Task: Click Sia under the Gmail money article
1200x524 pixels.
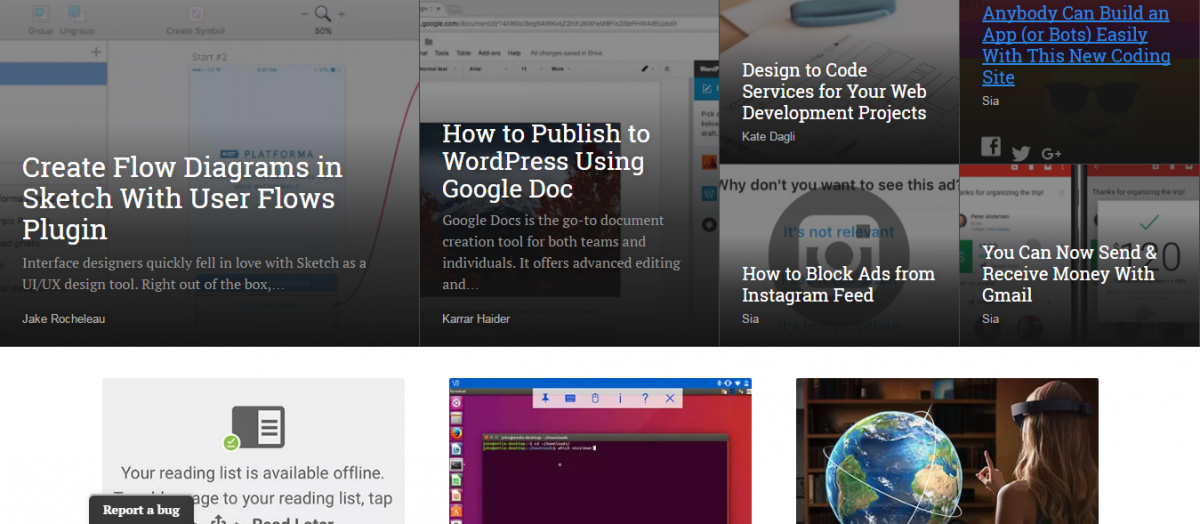Action: pos(990,319)
